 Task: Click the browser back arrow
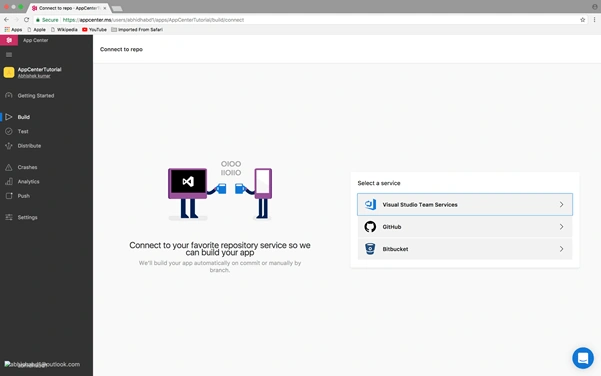coord(6,20)
